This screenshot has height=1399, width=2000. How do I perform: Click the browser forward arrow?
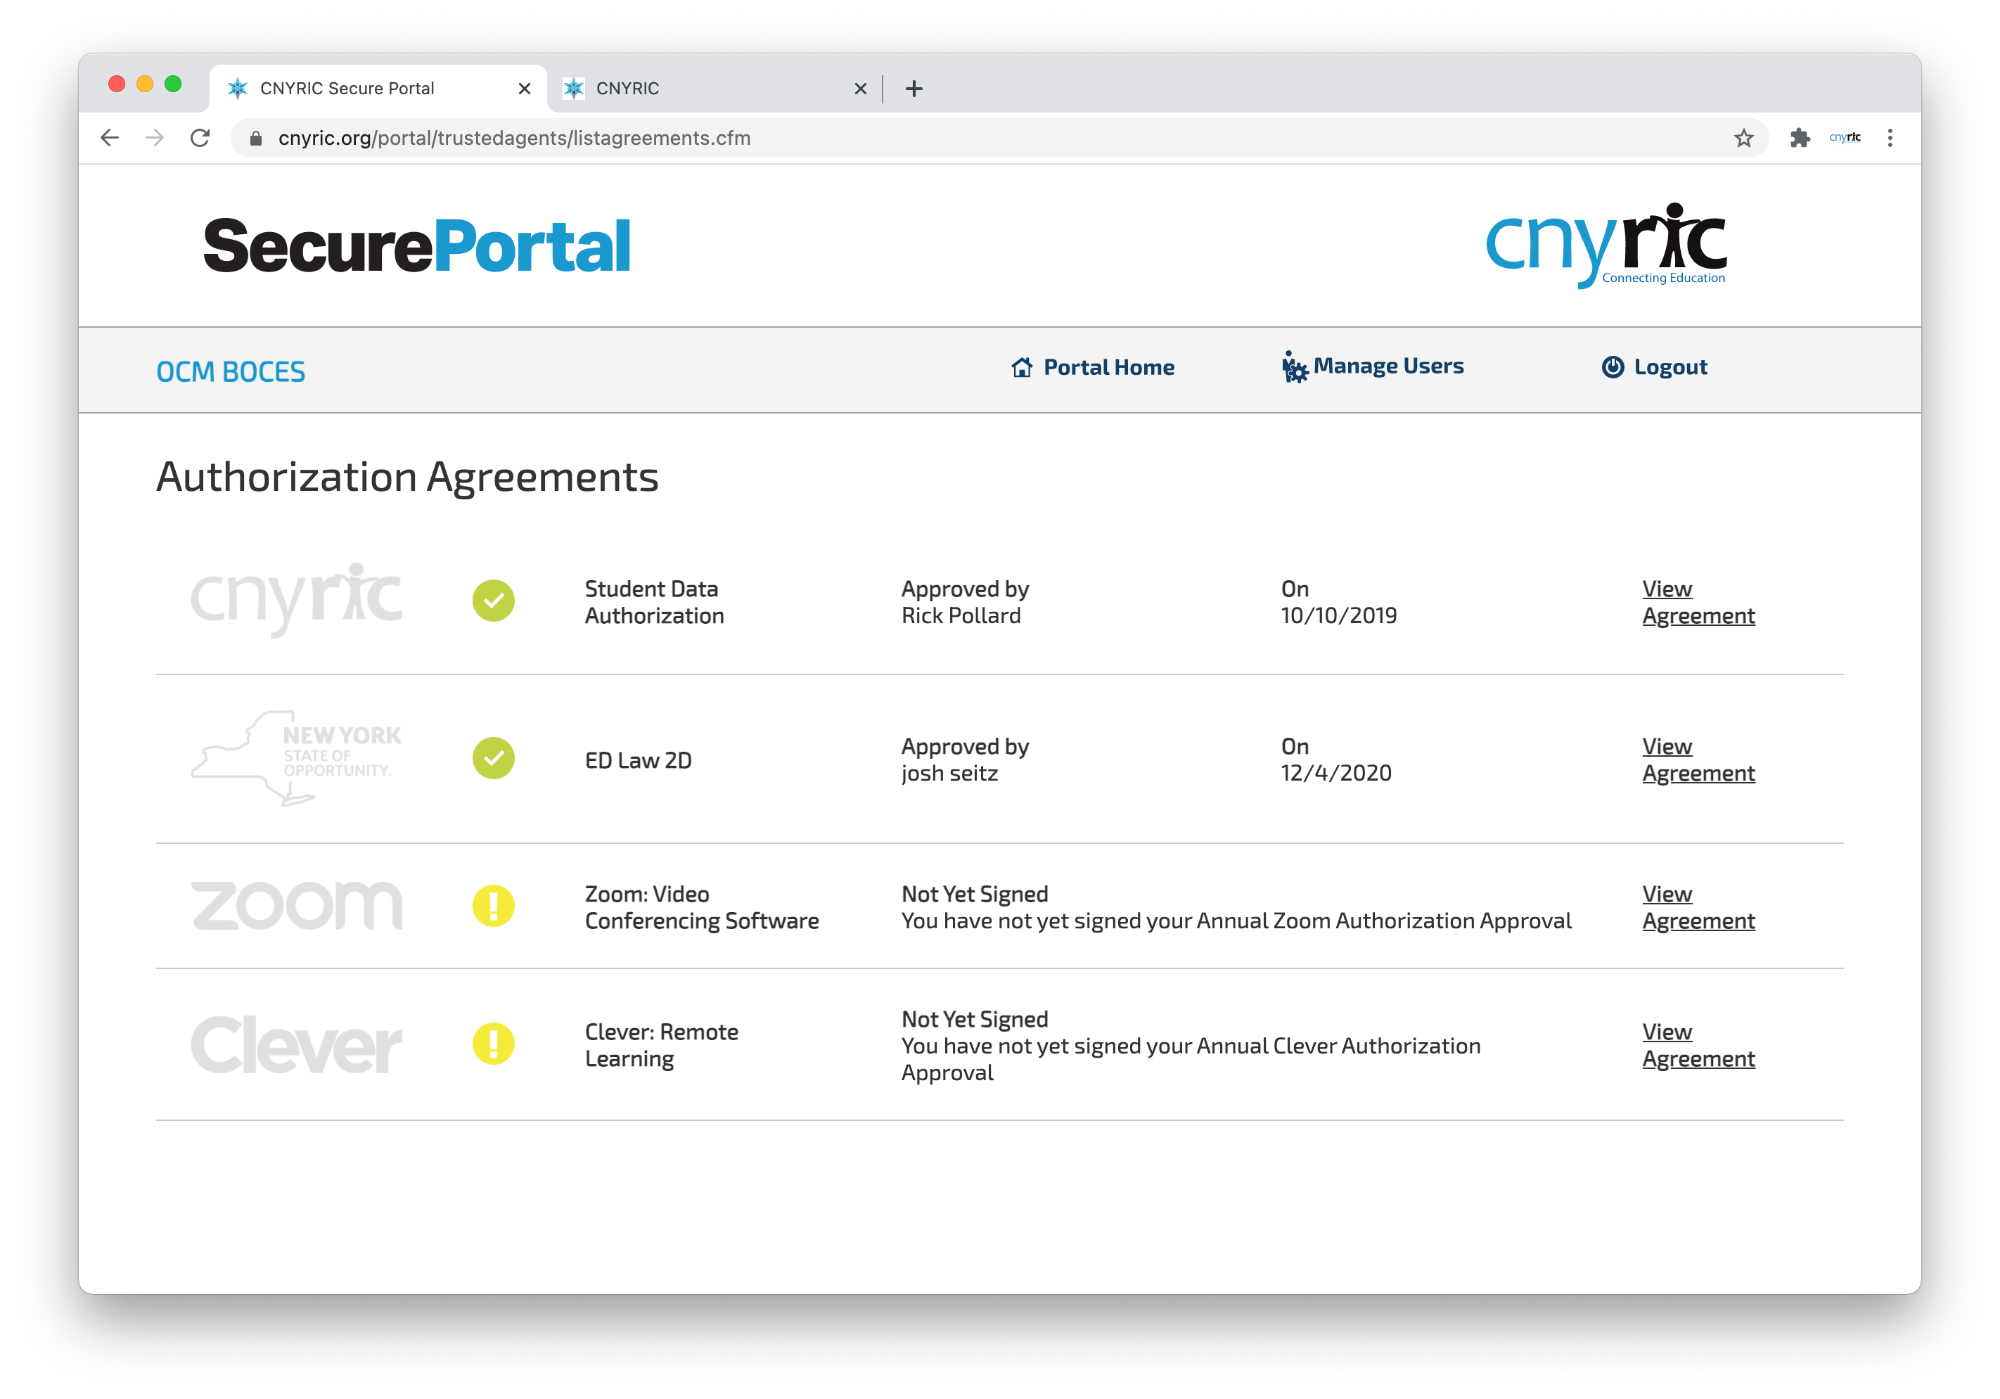tap(155, 138)
